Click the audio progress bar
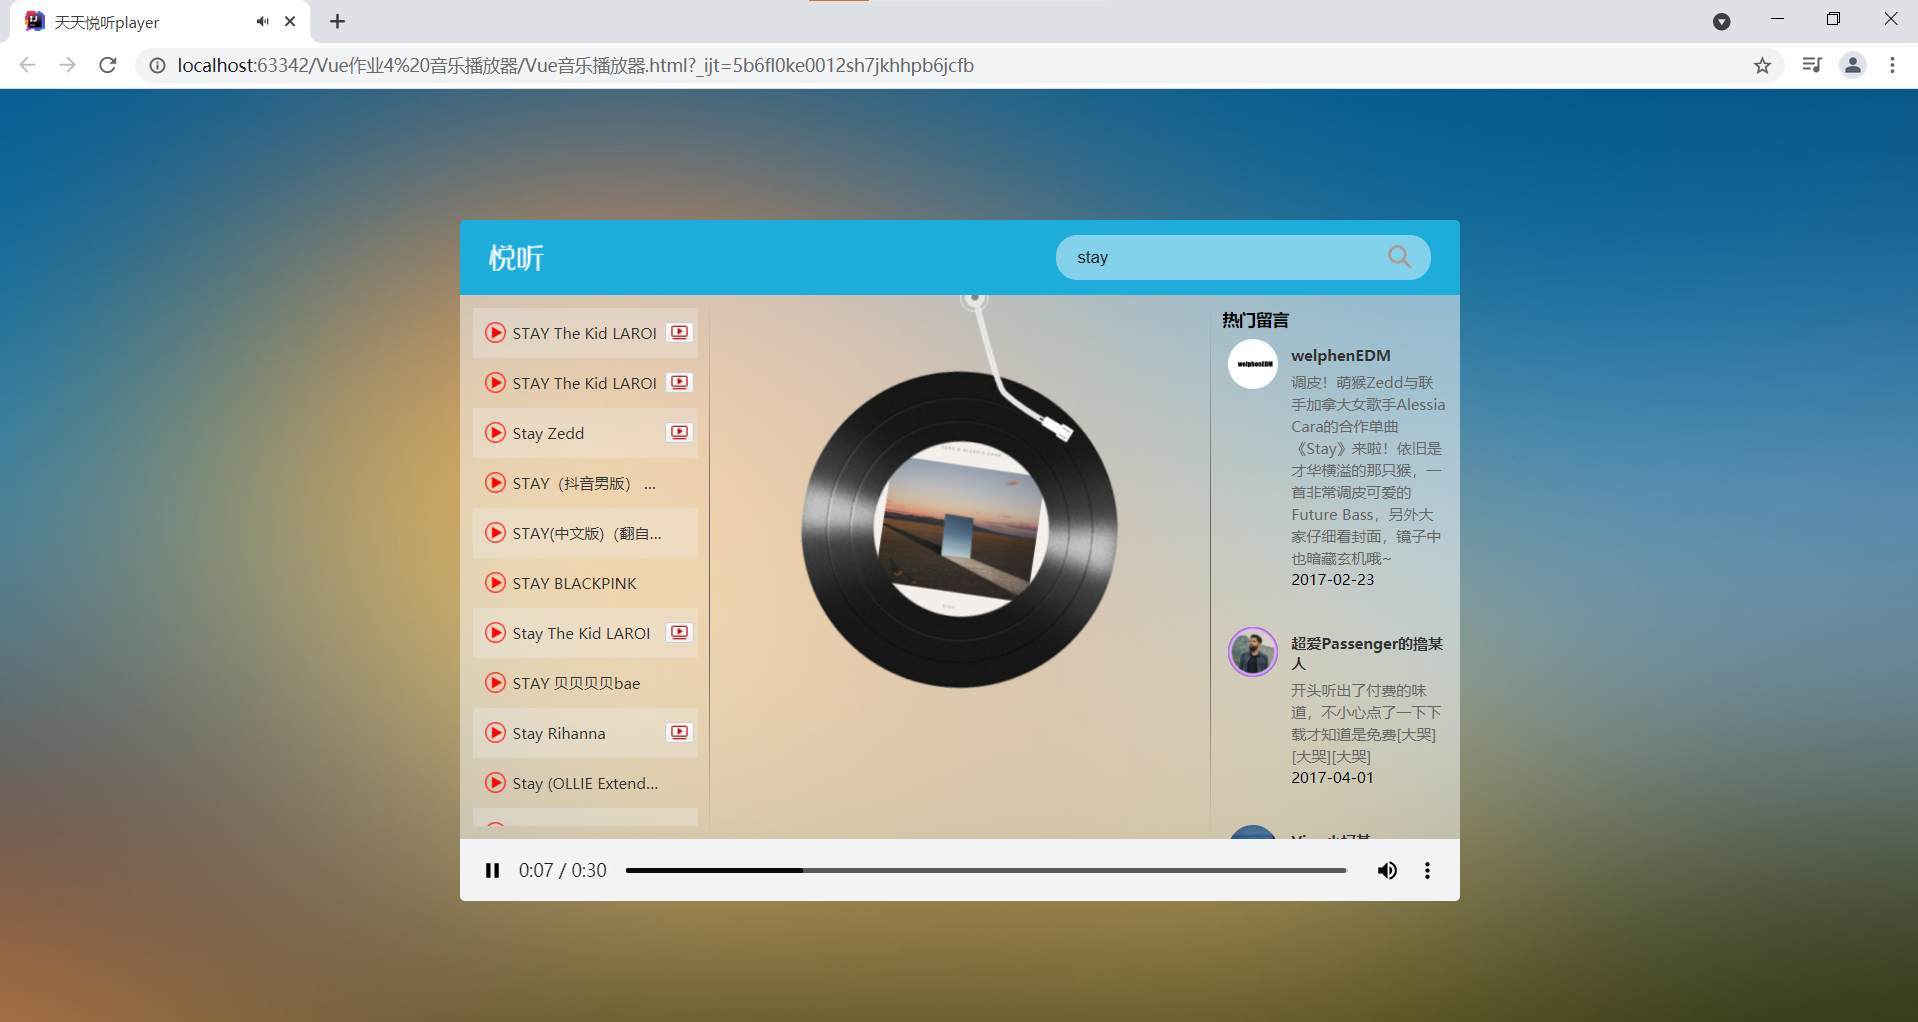This screenshot has height=1022, width=1918. [986, 870]
